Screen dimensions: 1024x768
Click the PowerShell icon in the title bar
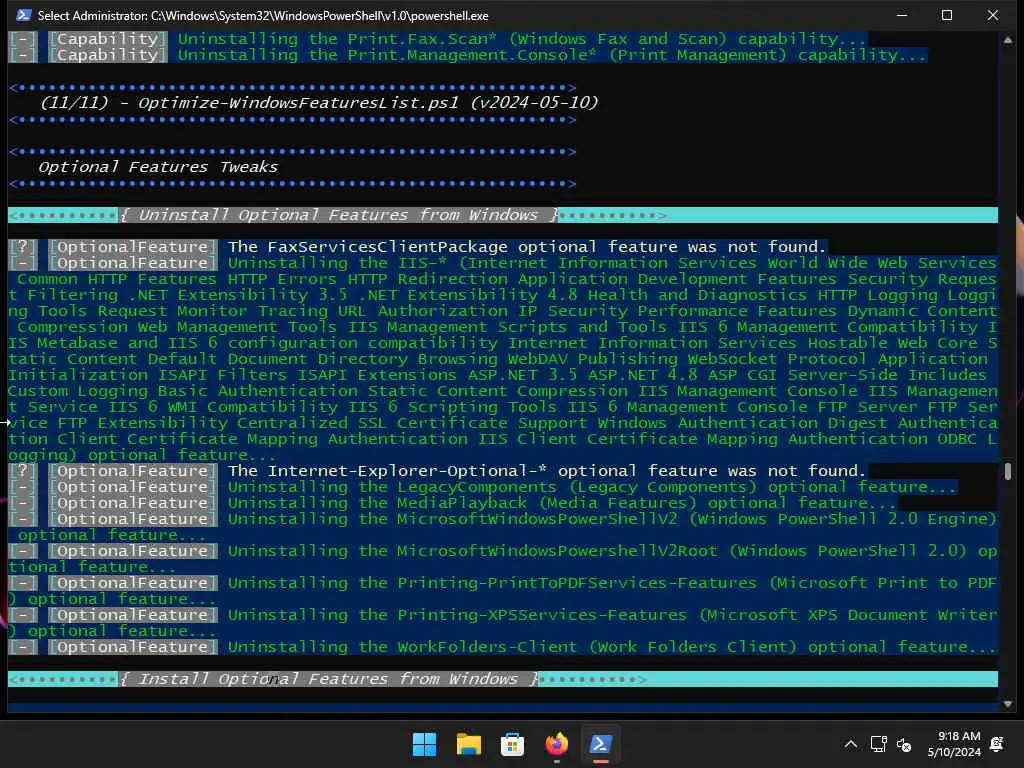(x=24, y=15)
